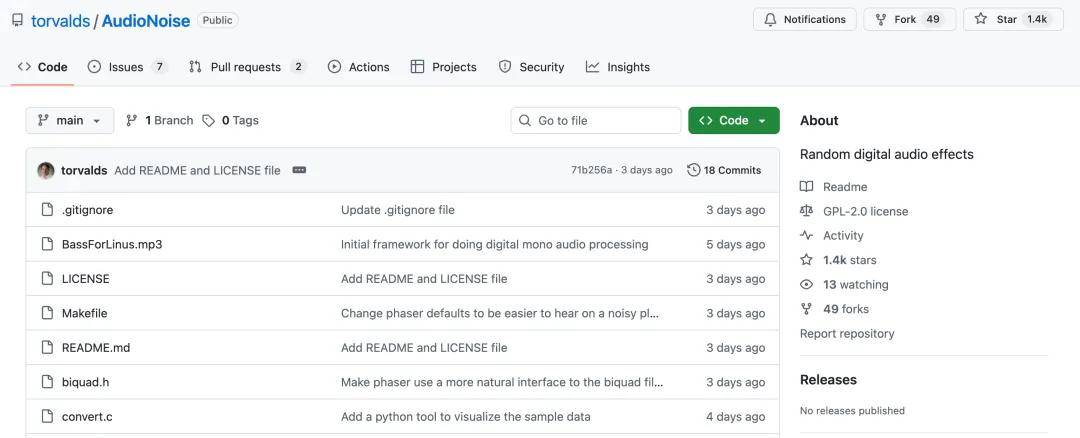
Task: Click the file icon next to LICENSE
Action: (x=47, y=278)
